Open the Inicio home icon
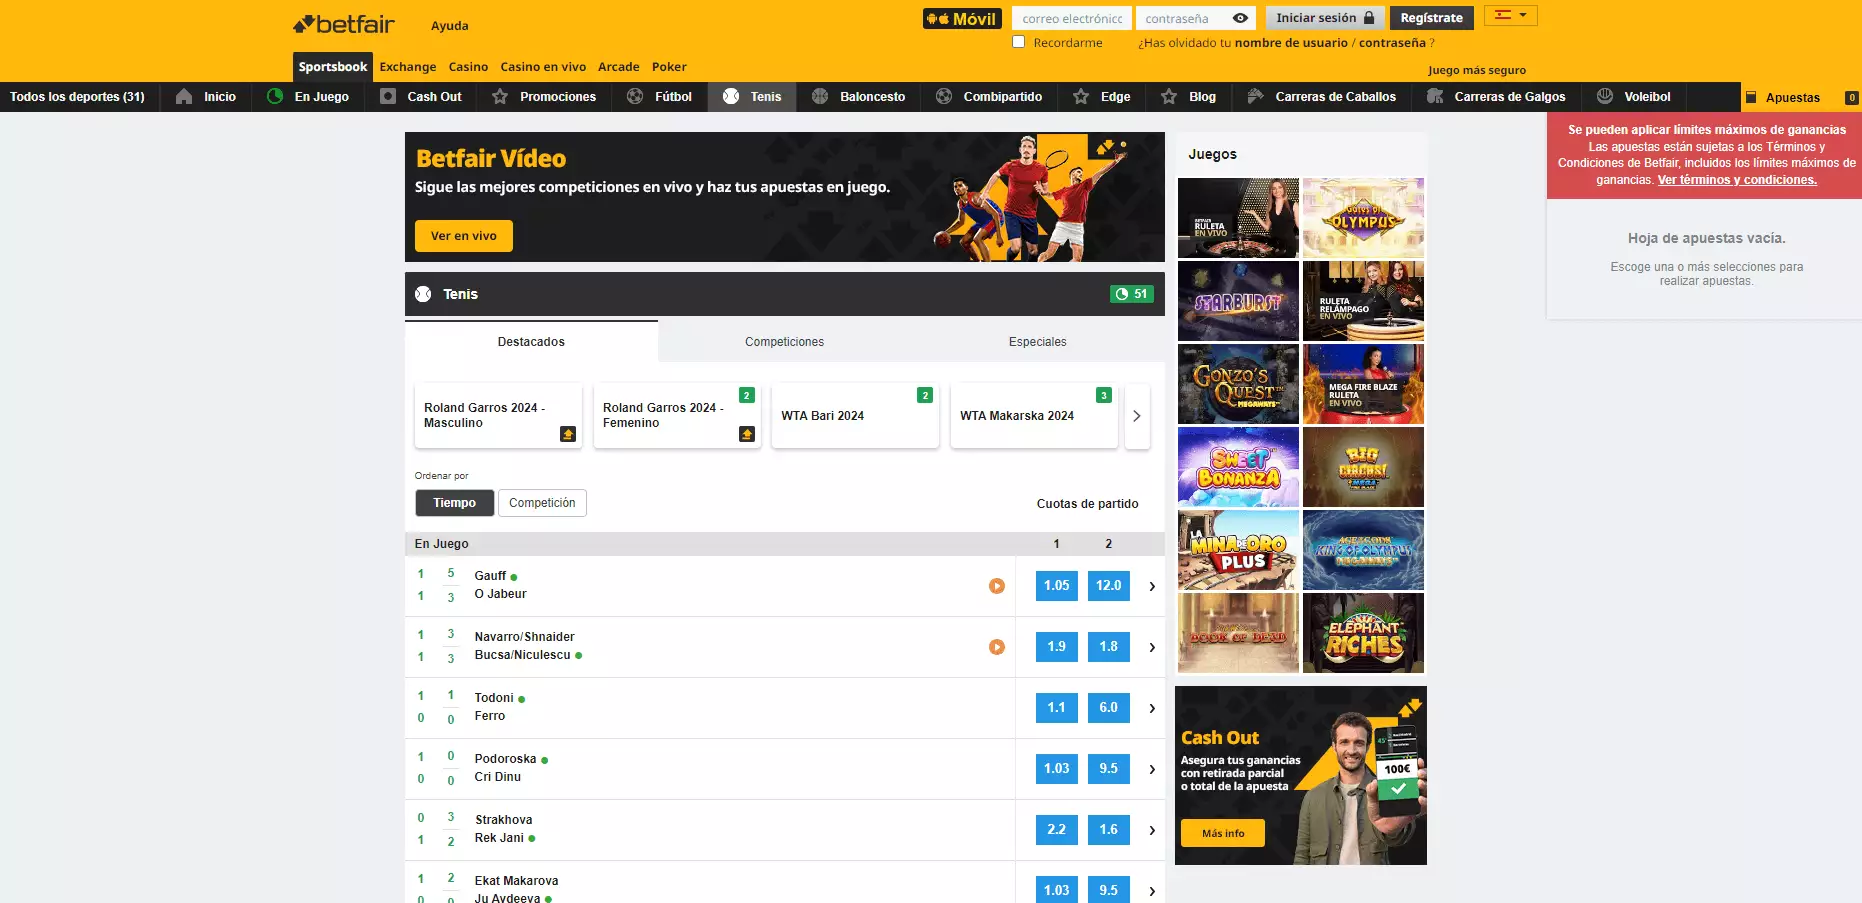The height and width of the screenshot is (903, 1862). click(x=184, y=97)
